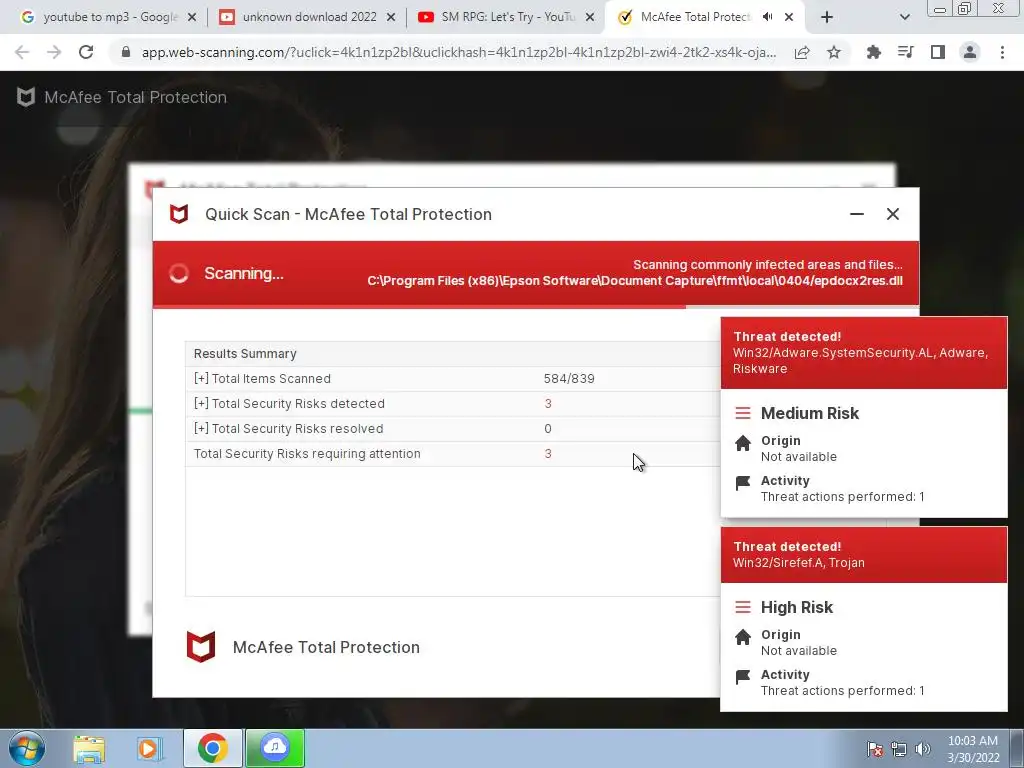1024x768 pixels.
Task: Bookmark this page with star
Action: [x=834, y=52]
